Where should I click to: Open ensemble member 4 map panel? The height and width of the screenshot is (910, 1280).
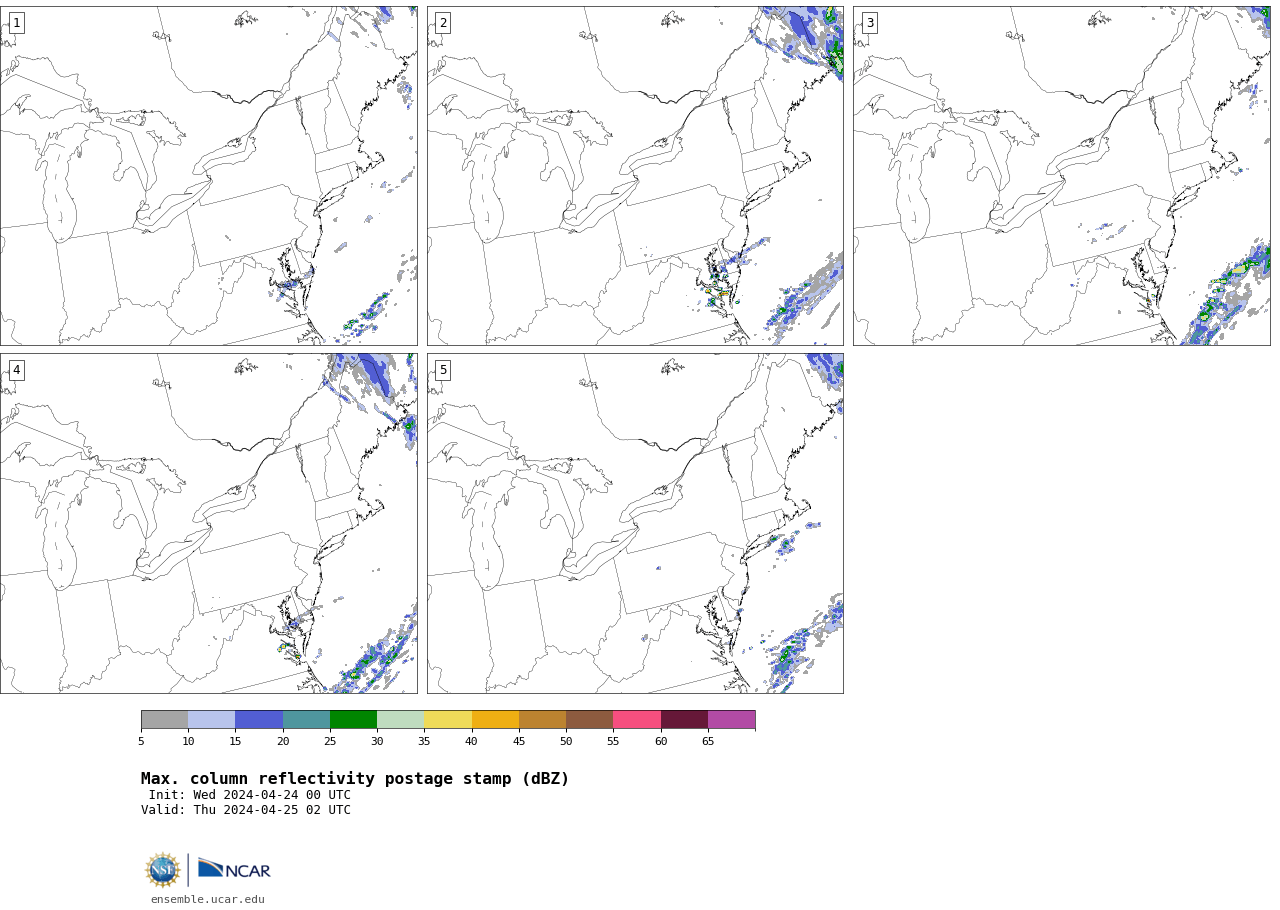(x=208, y=523)
